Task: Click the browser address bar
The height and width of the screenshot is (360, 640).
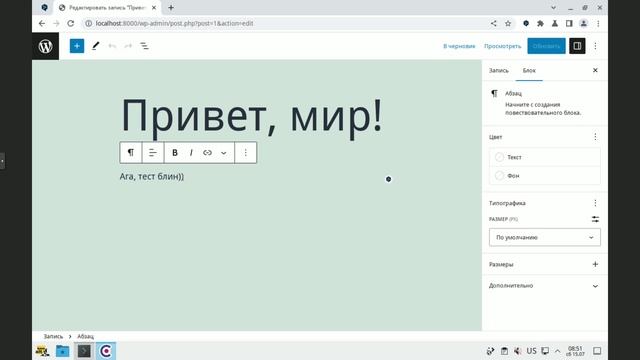Action: [286, 23]
